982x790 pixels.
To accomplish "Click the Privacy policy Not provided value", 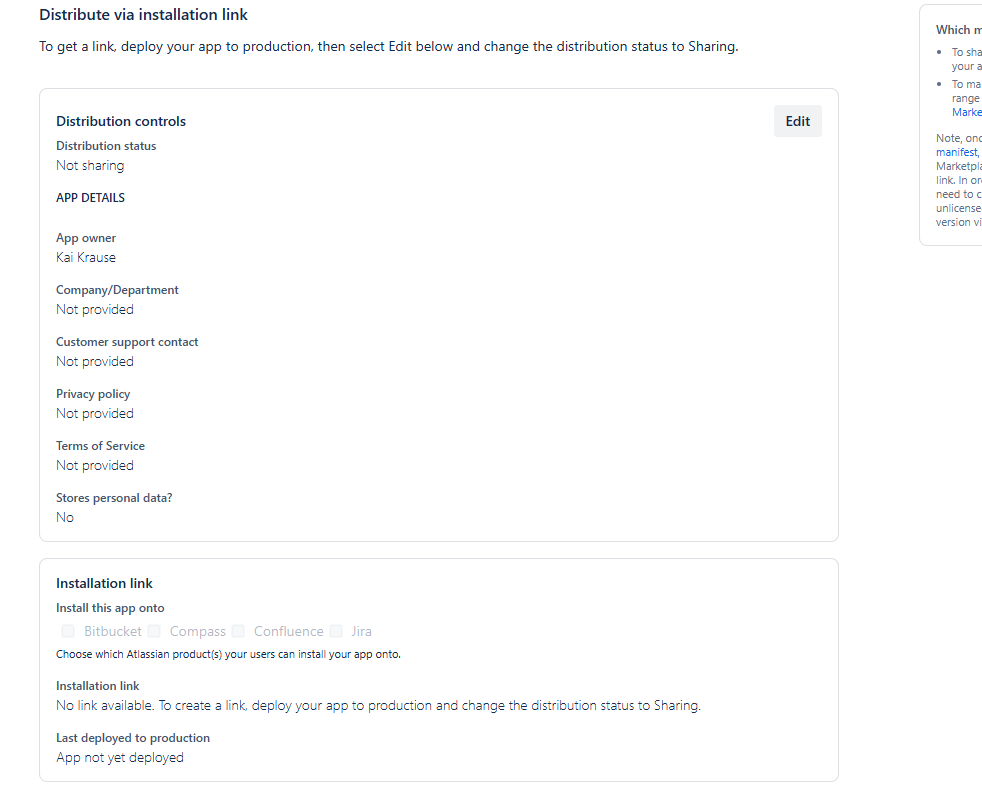I will click(94, 413).
